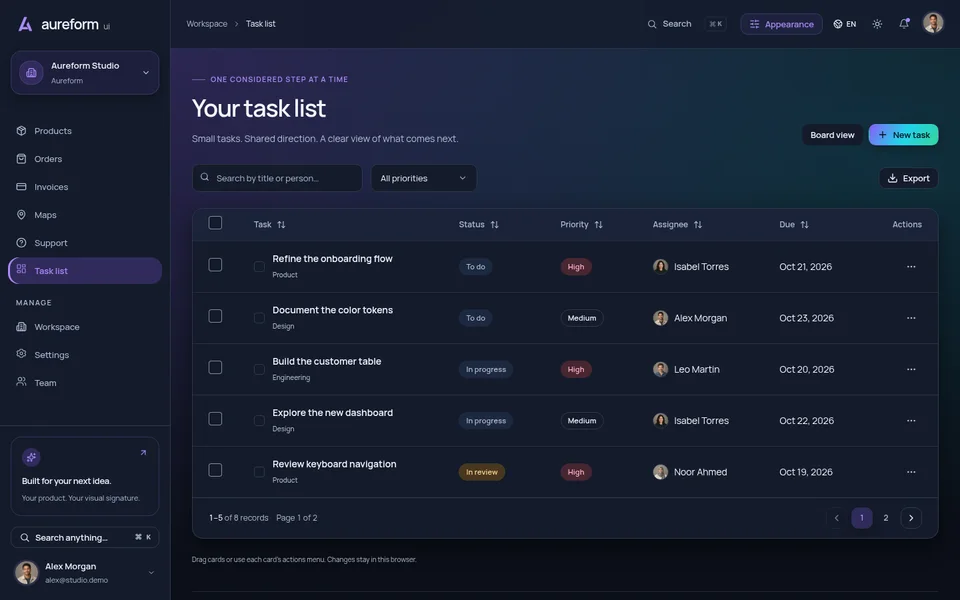Sort by the Task column arrows
Screen dimensions: 960x600
[281, 225]
